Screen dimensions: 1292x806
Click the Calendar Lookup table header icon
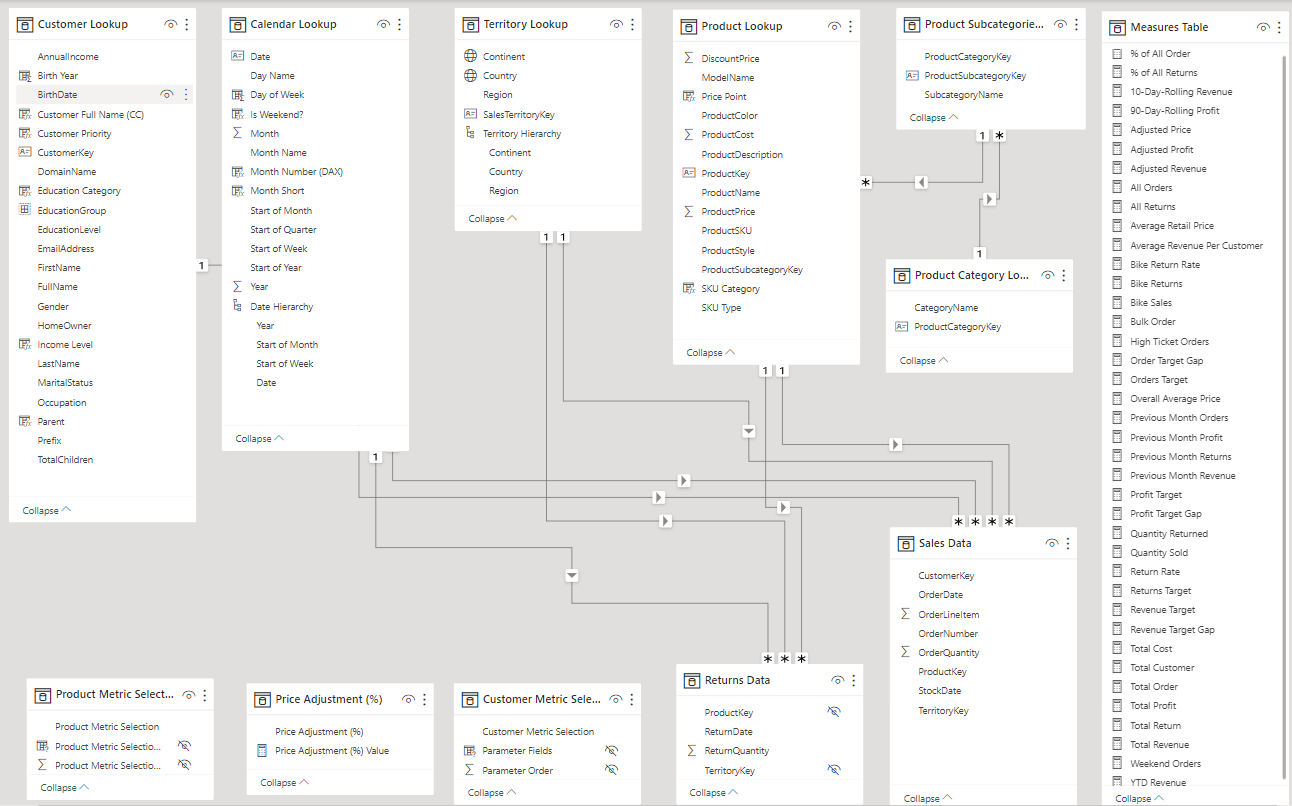237,24
